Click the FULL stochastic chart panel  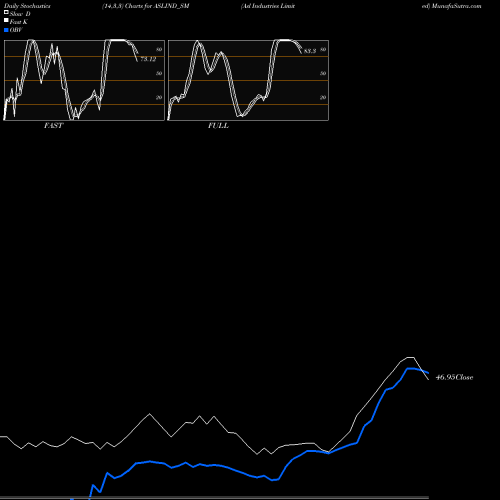(x=248, y=80)
